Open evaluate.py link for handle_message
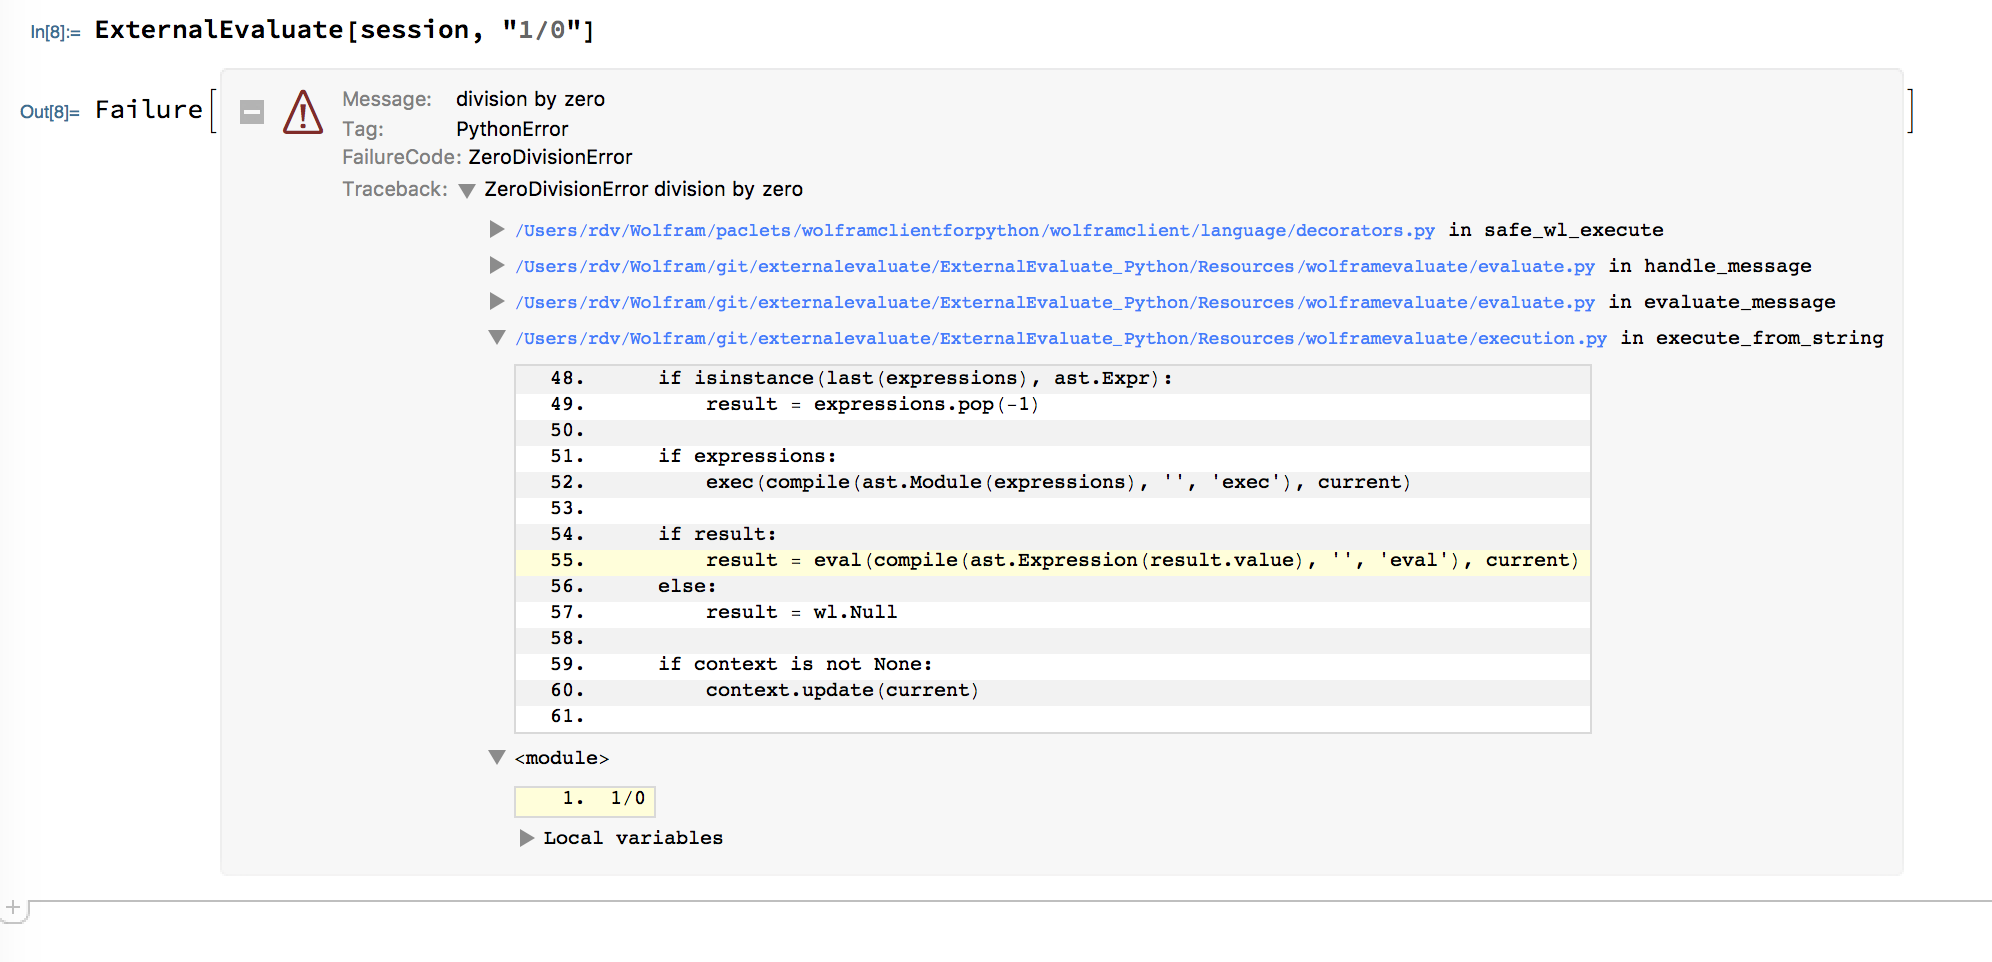Screen dimensions: 1992x962 click(1055, 267)
